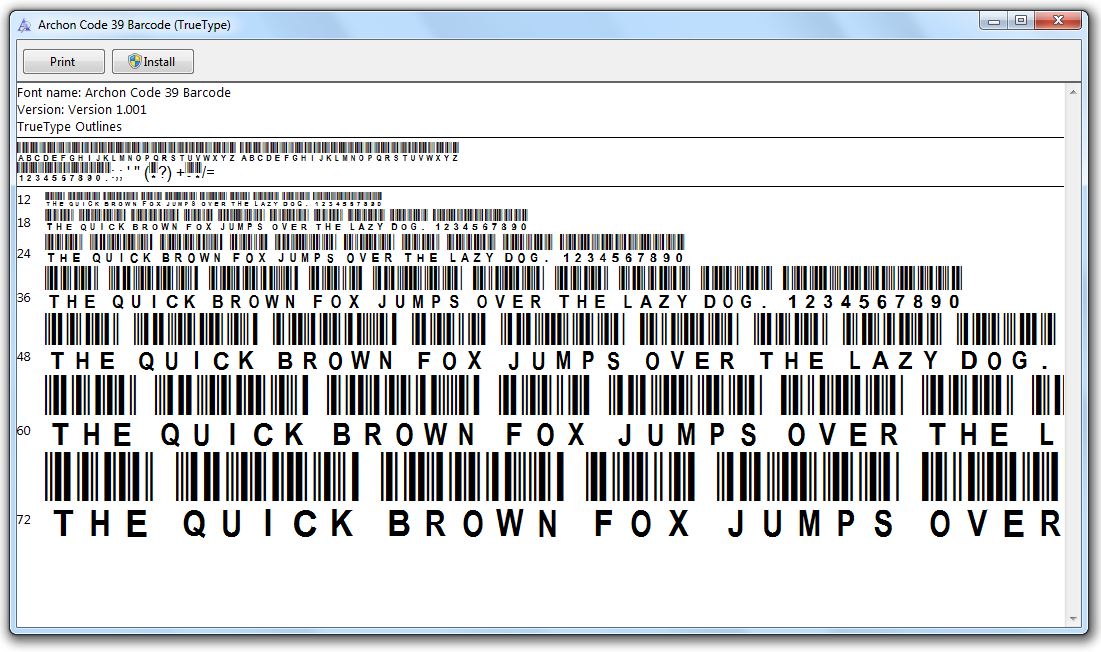Viewport: 1101px width, 652px height.
Task: Click the font viewer icon in title bar
Action: [25, 25]
